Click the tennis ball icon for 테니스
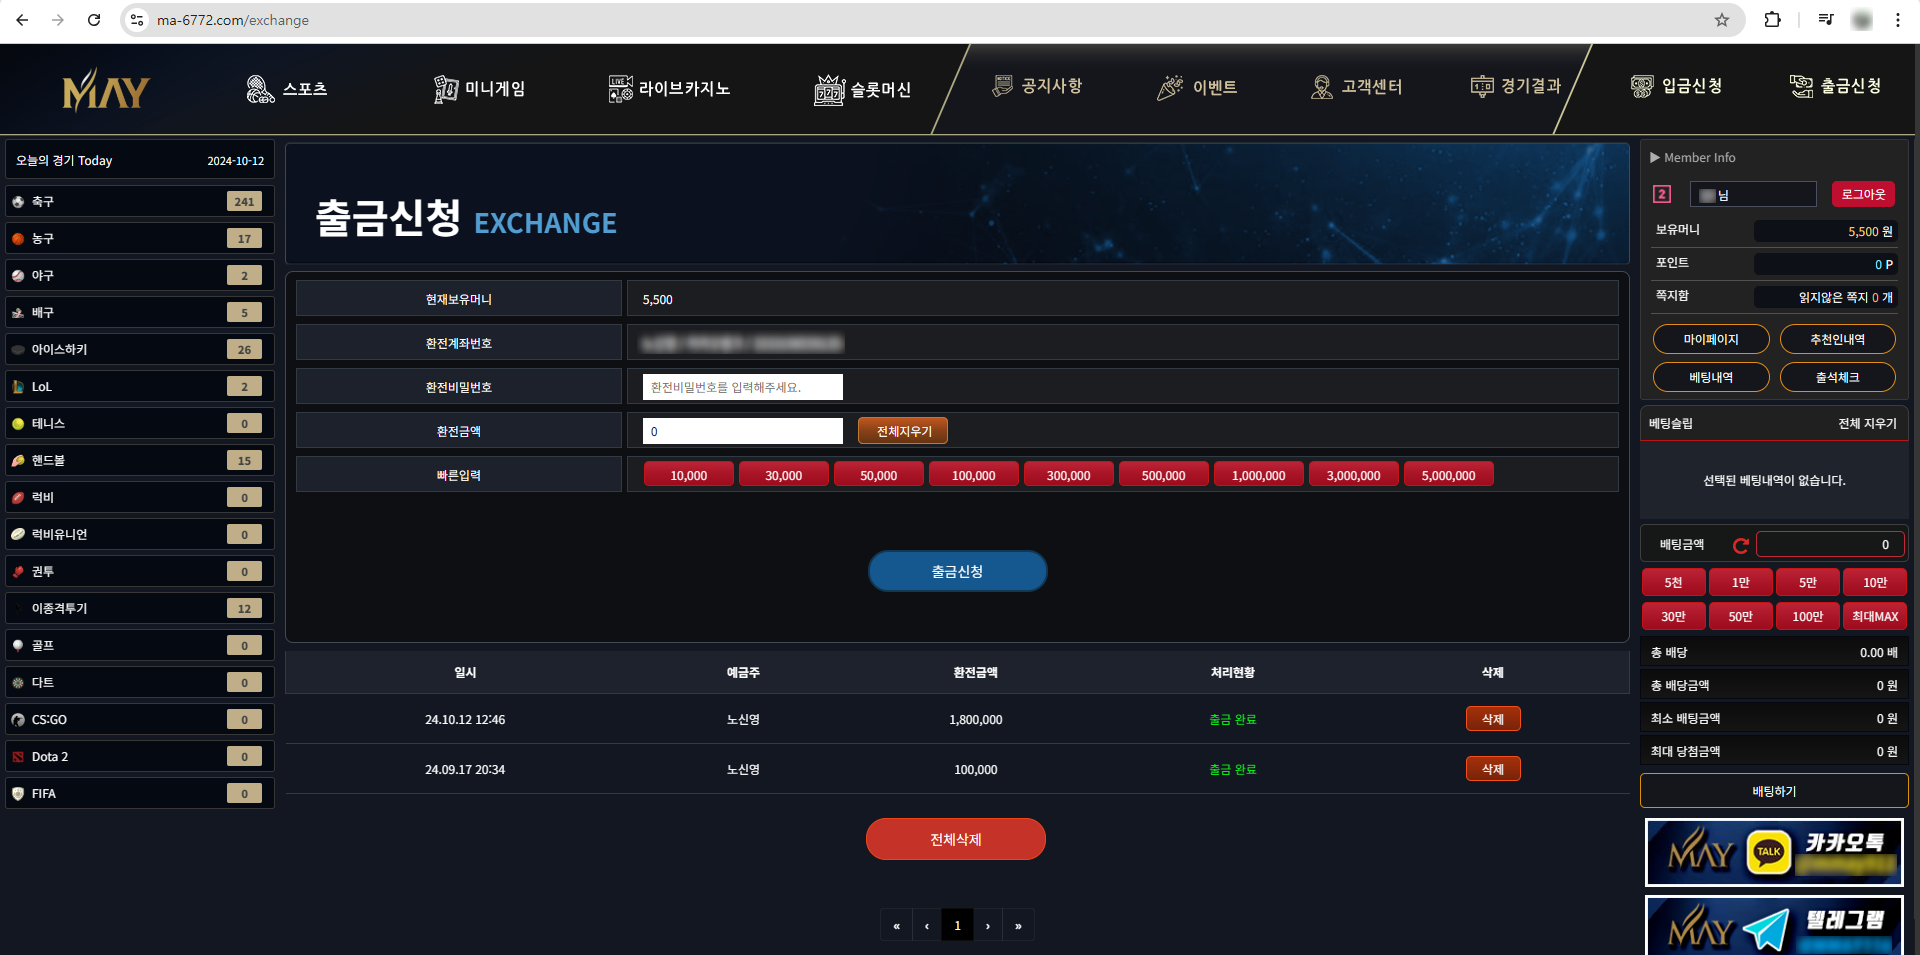This screenshot has width=1920, height=955. pyautogui.click(x=18, y=424)
